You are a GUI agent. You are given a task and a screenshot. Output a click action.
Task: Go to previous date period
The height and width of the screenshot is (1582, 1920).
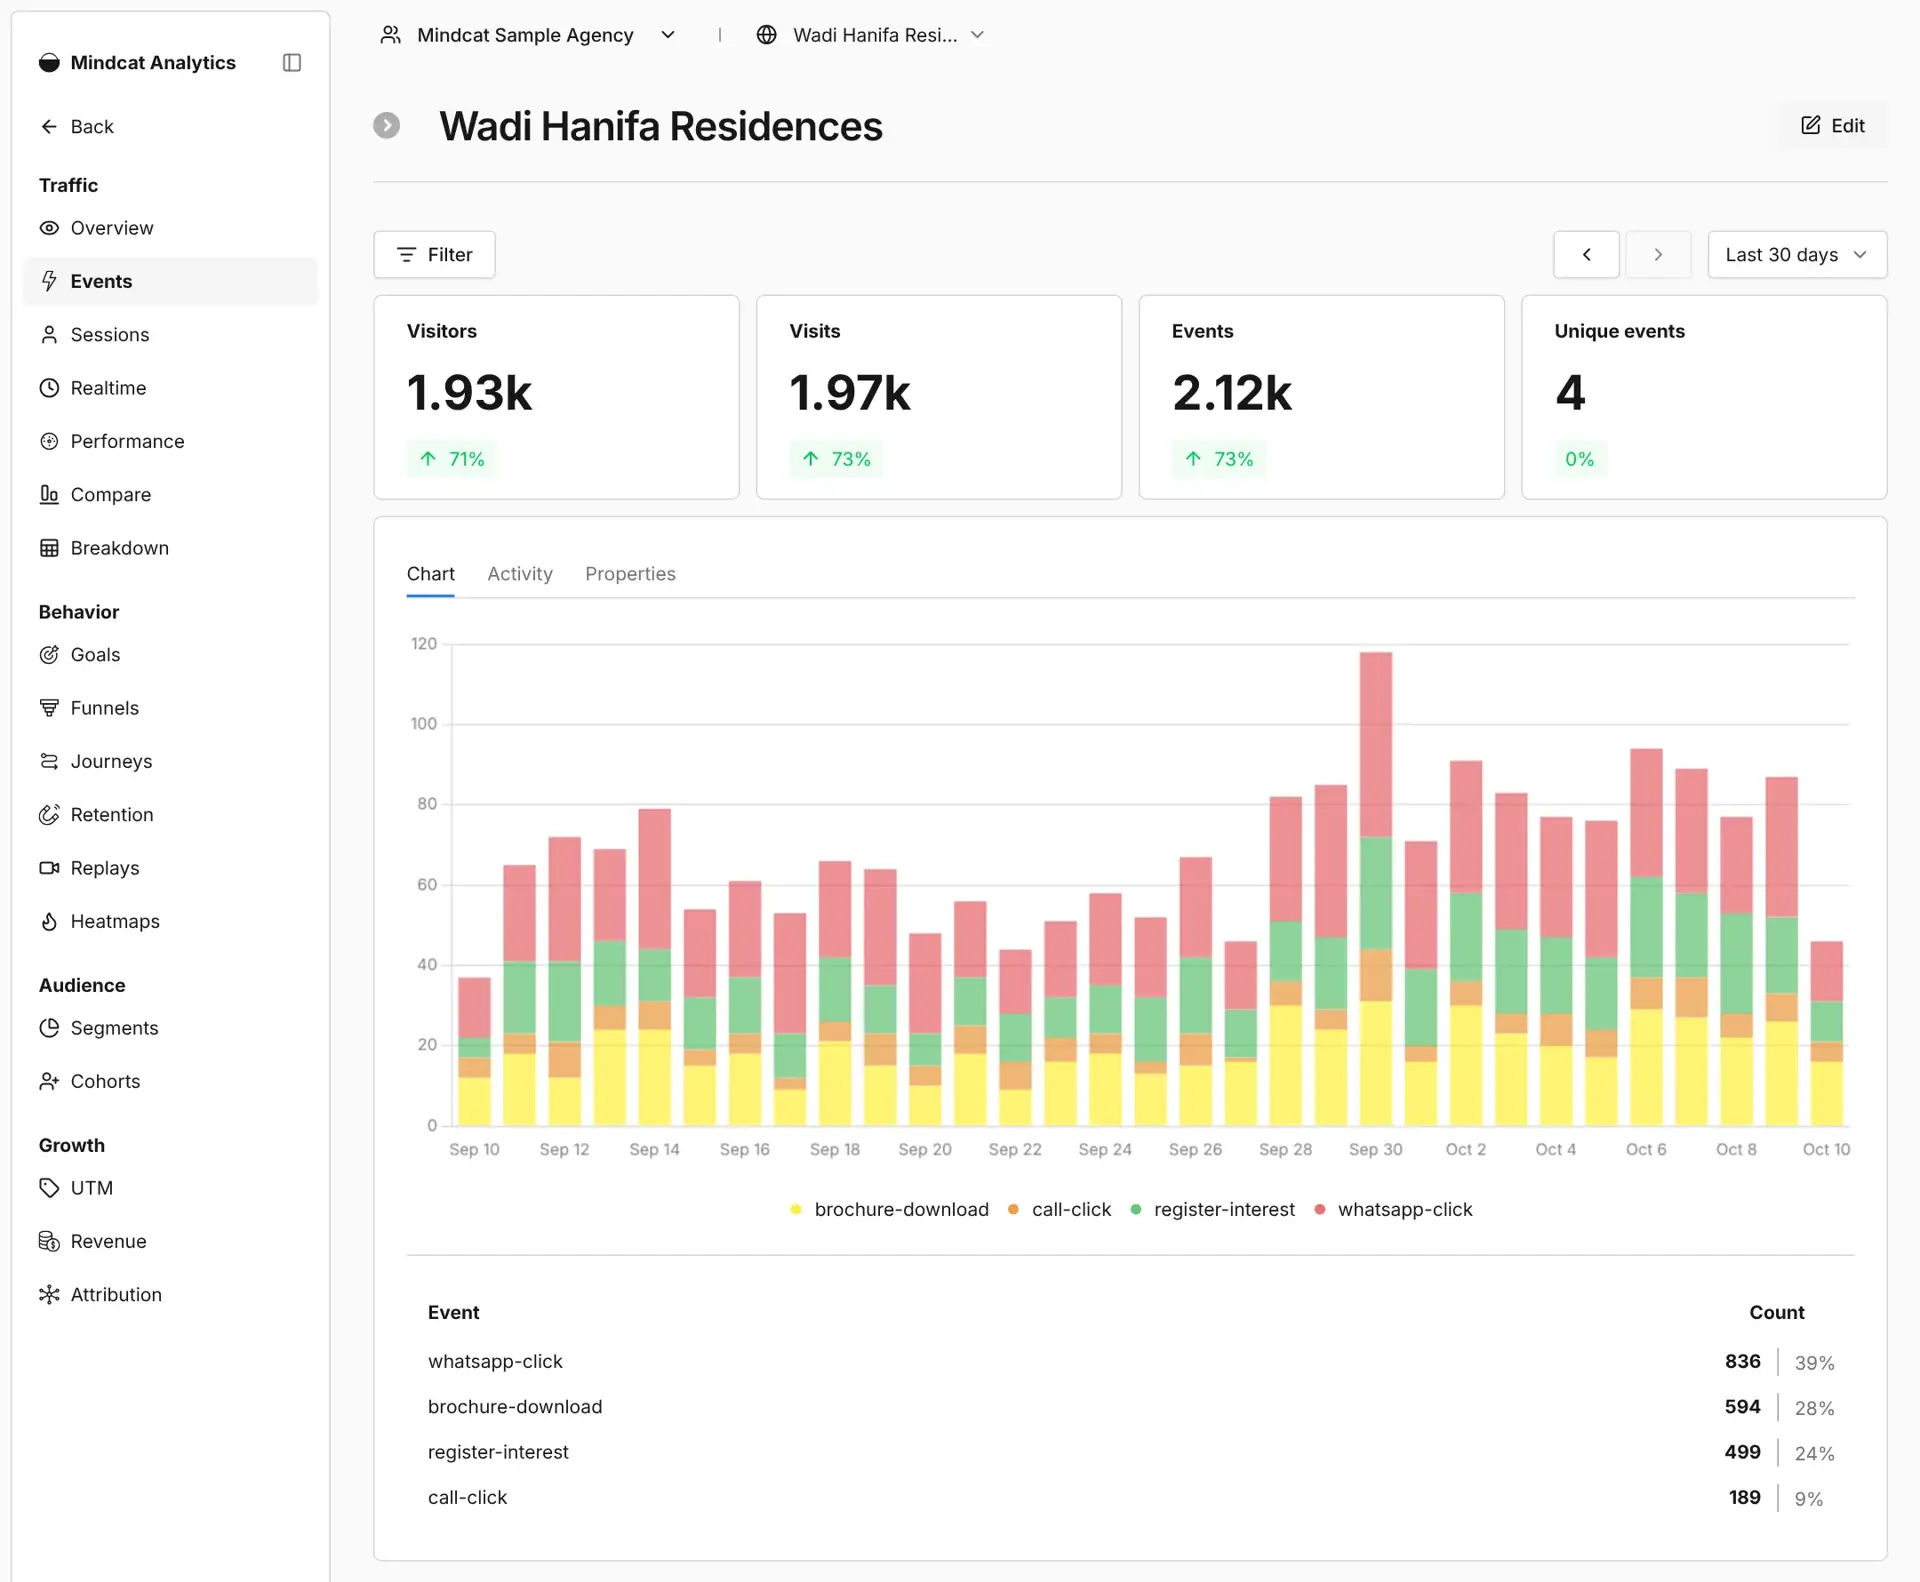click(1586, 255)
